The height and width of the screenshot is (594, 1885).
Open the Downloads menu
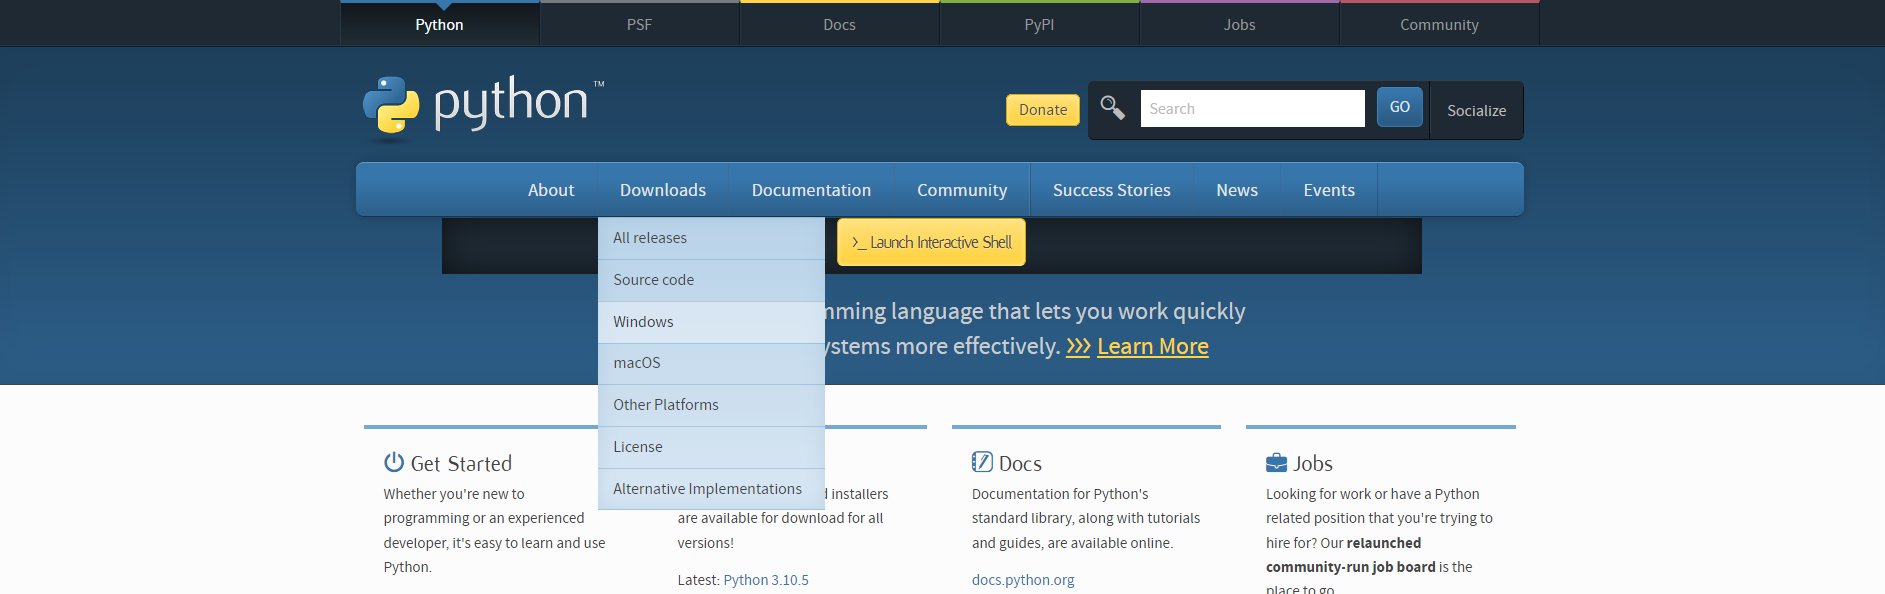point(662,190)
